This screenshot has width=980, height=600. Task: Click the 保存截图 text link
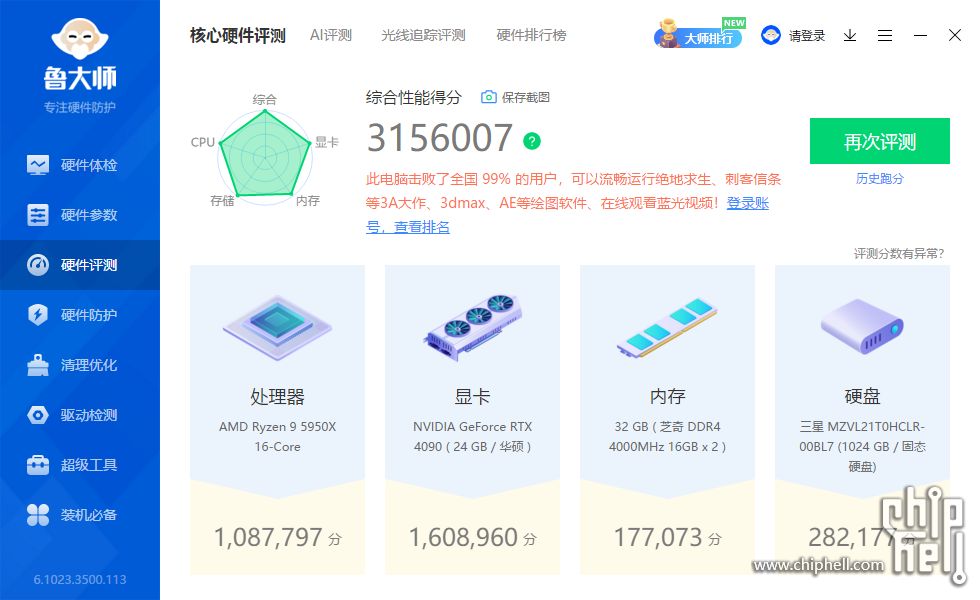(x=526, y=98)
